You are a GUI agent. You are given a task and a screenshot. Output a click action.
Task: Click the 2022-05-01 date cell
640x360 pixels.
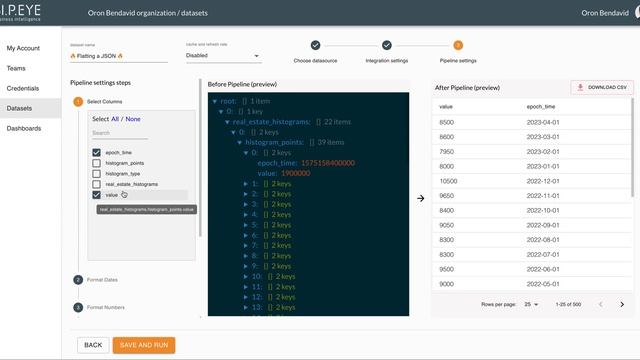pos(543,284)
